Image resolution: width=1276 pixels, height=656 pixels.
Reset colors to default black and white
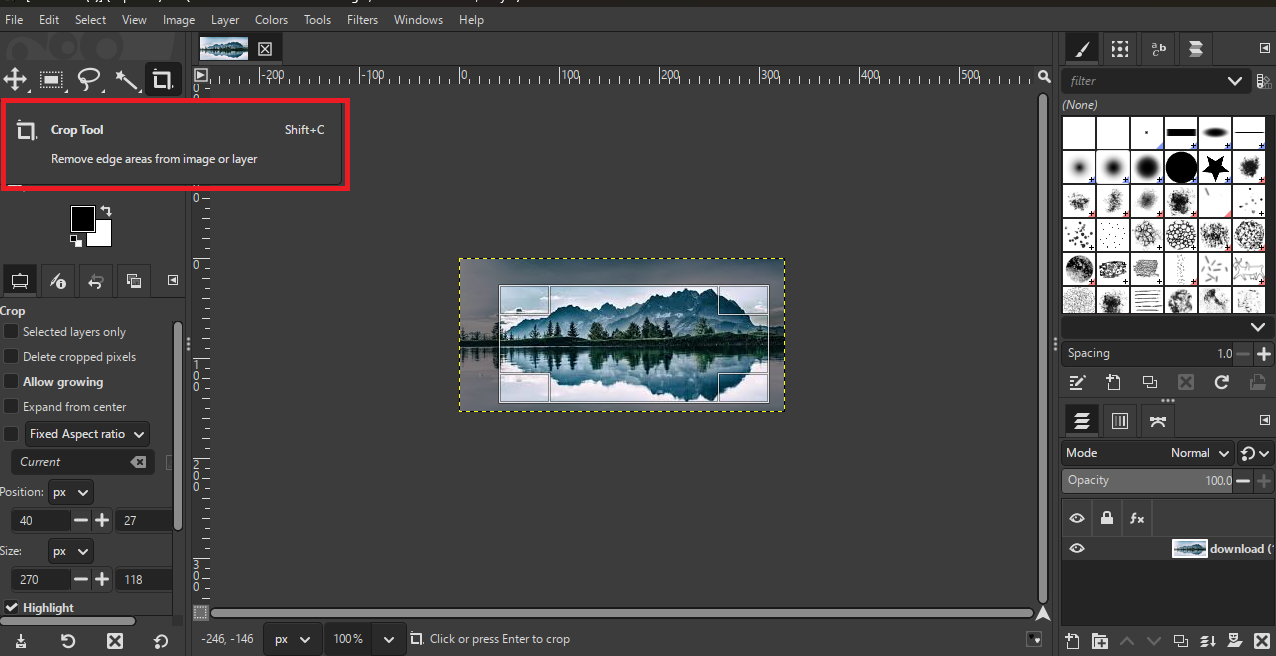(76, 240)
